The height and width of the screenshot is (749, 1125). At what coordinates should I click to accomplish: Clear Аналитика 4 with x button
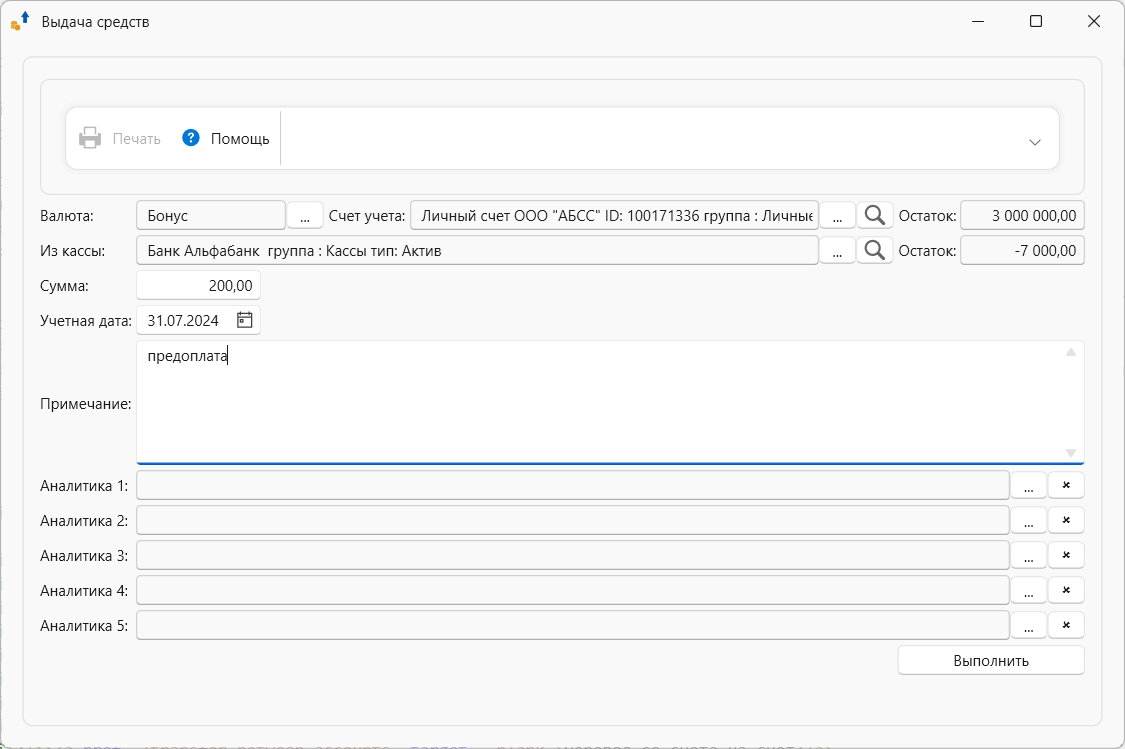click(x=1066, y=590)
